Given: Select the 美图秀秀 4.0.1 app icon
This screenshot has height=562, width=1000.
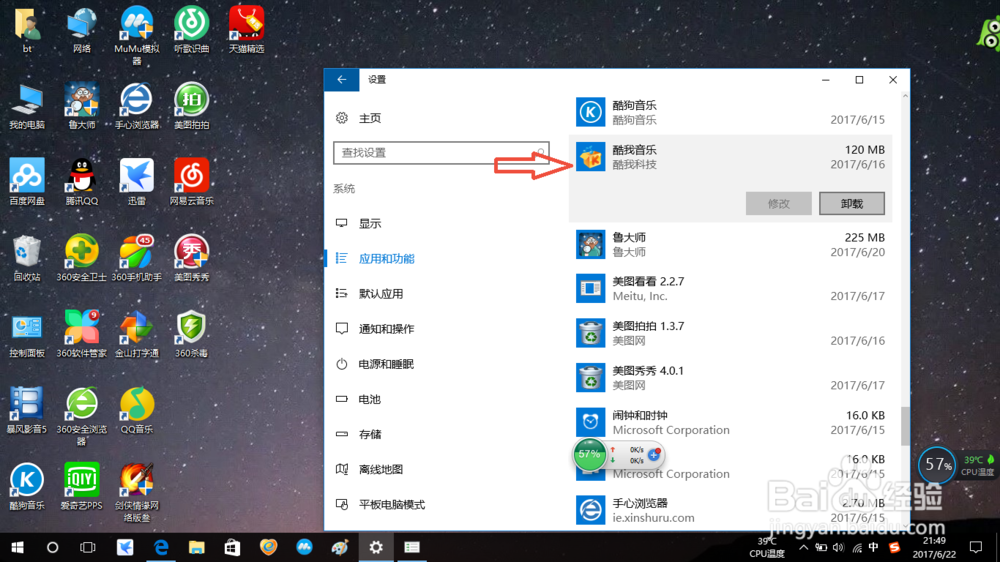Looking at the screenshot, I should pyautogui.click(x=591, y=378).
